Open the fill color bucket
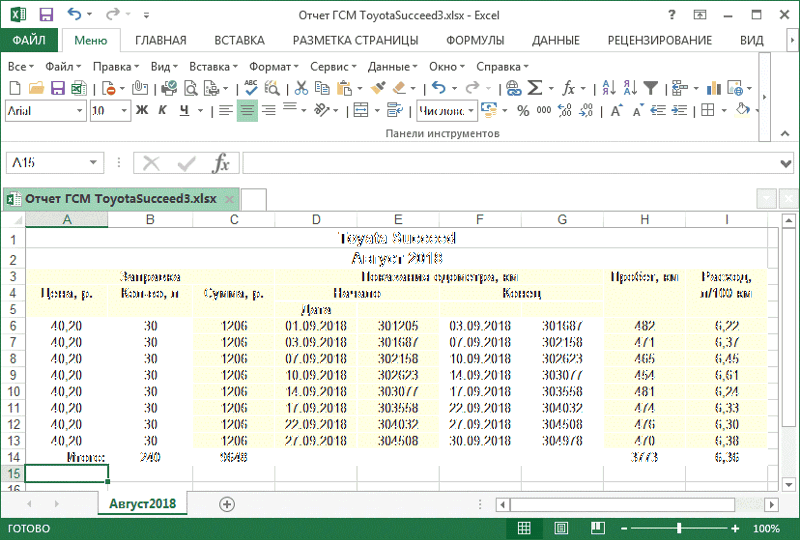 coord(743,110)
